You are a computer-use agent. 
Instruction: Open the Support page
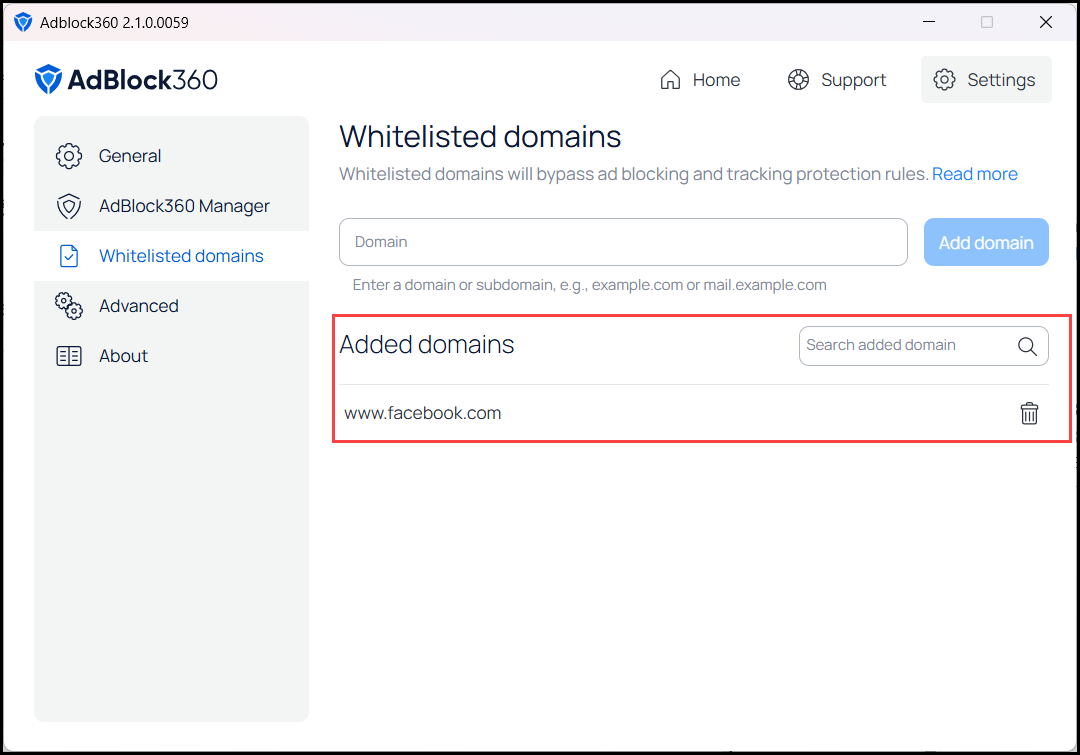click(x=837, y=80)
